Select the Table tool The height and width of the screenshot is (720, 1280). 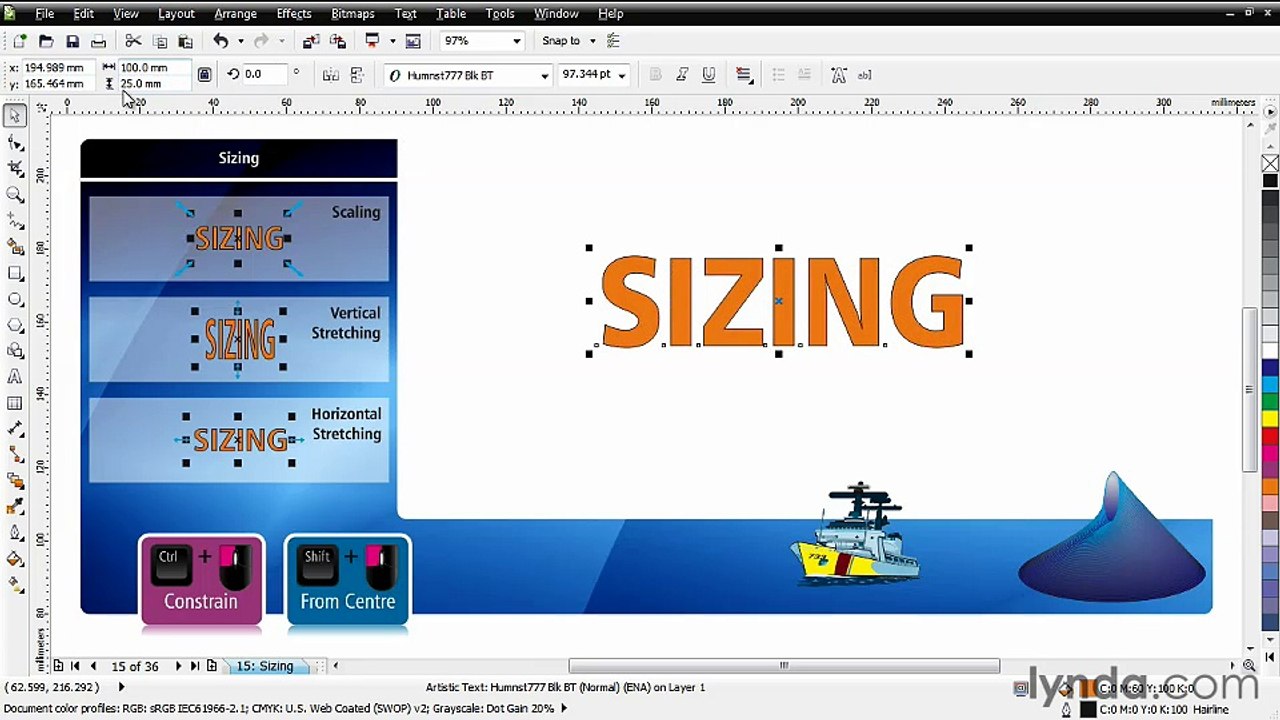point(15,403)
